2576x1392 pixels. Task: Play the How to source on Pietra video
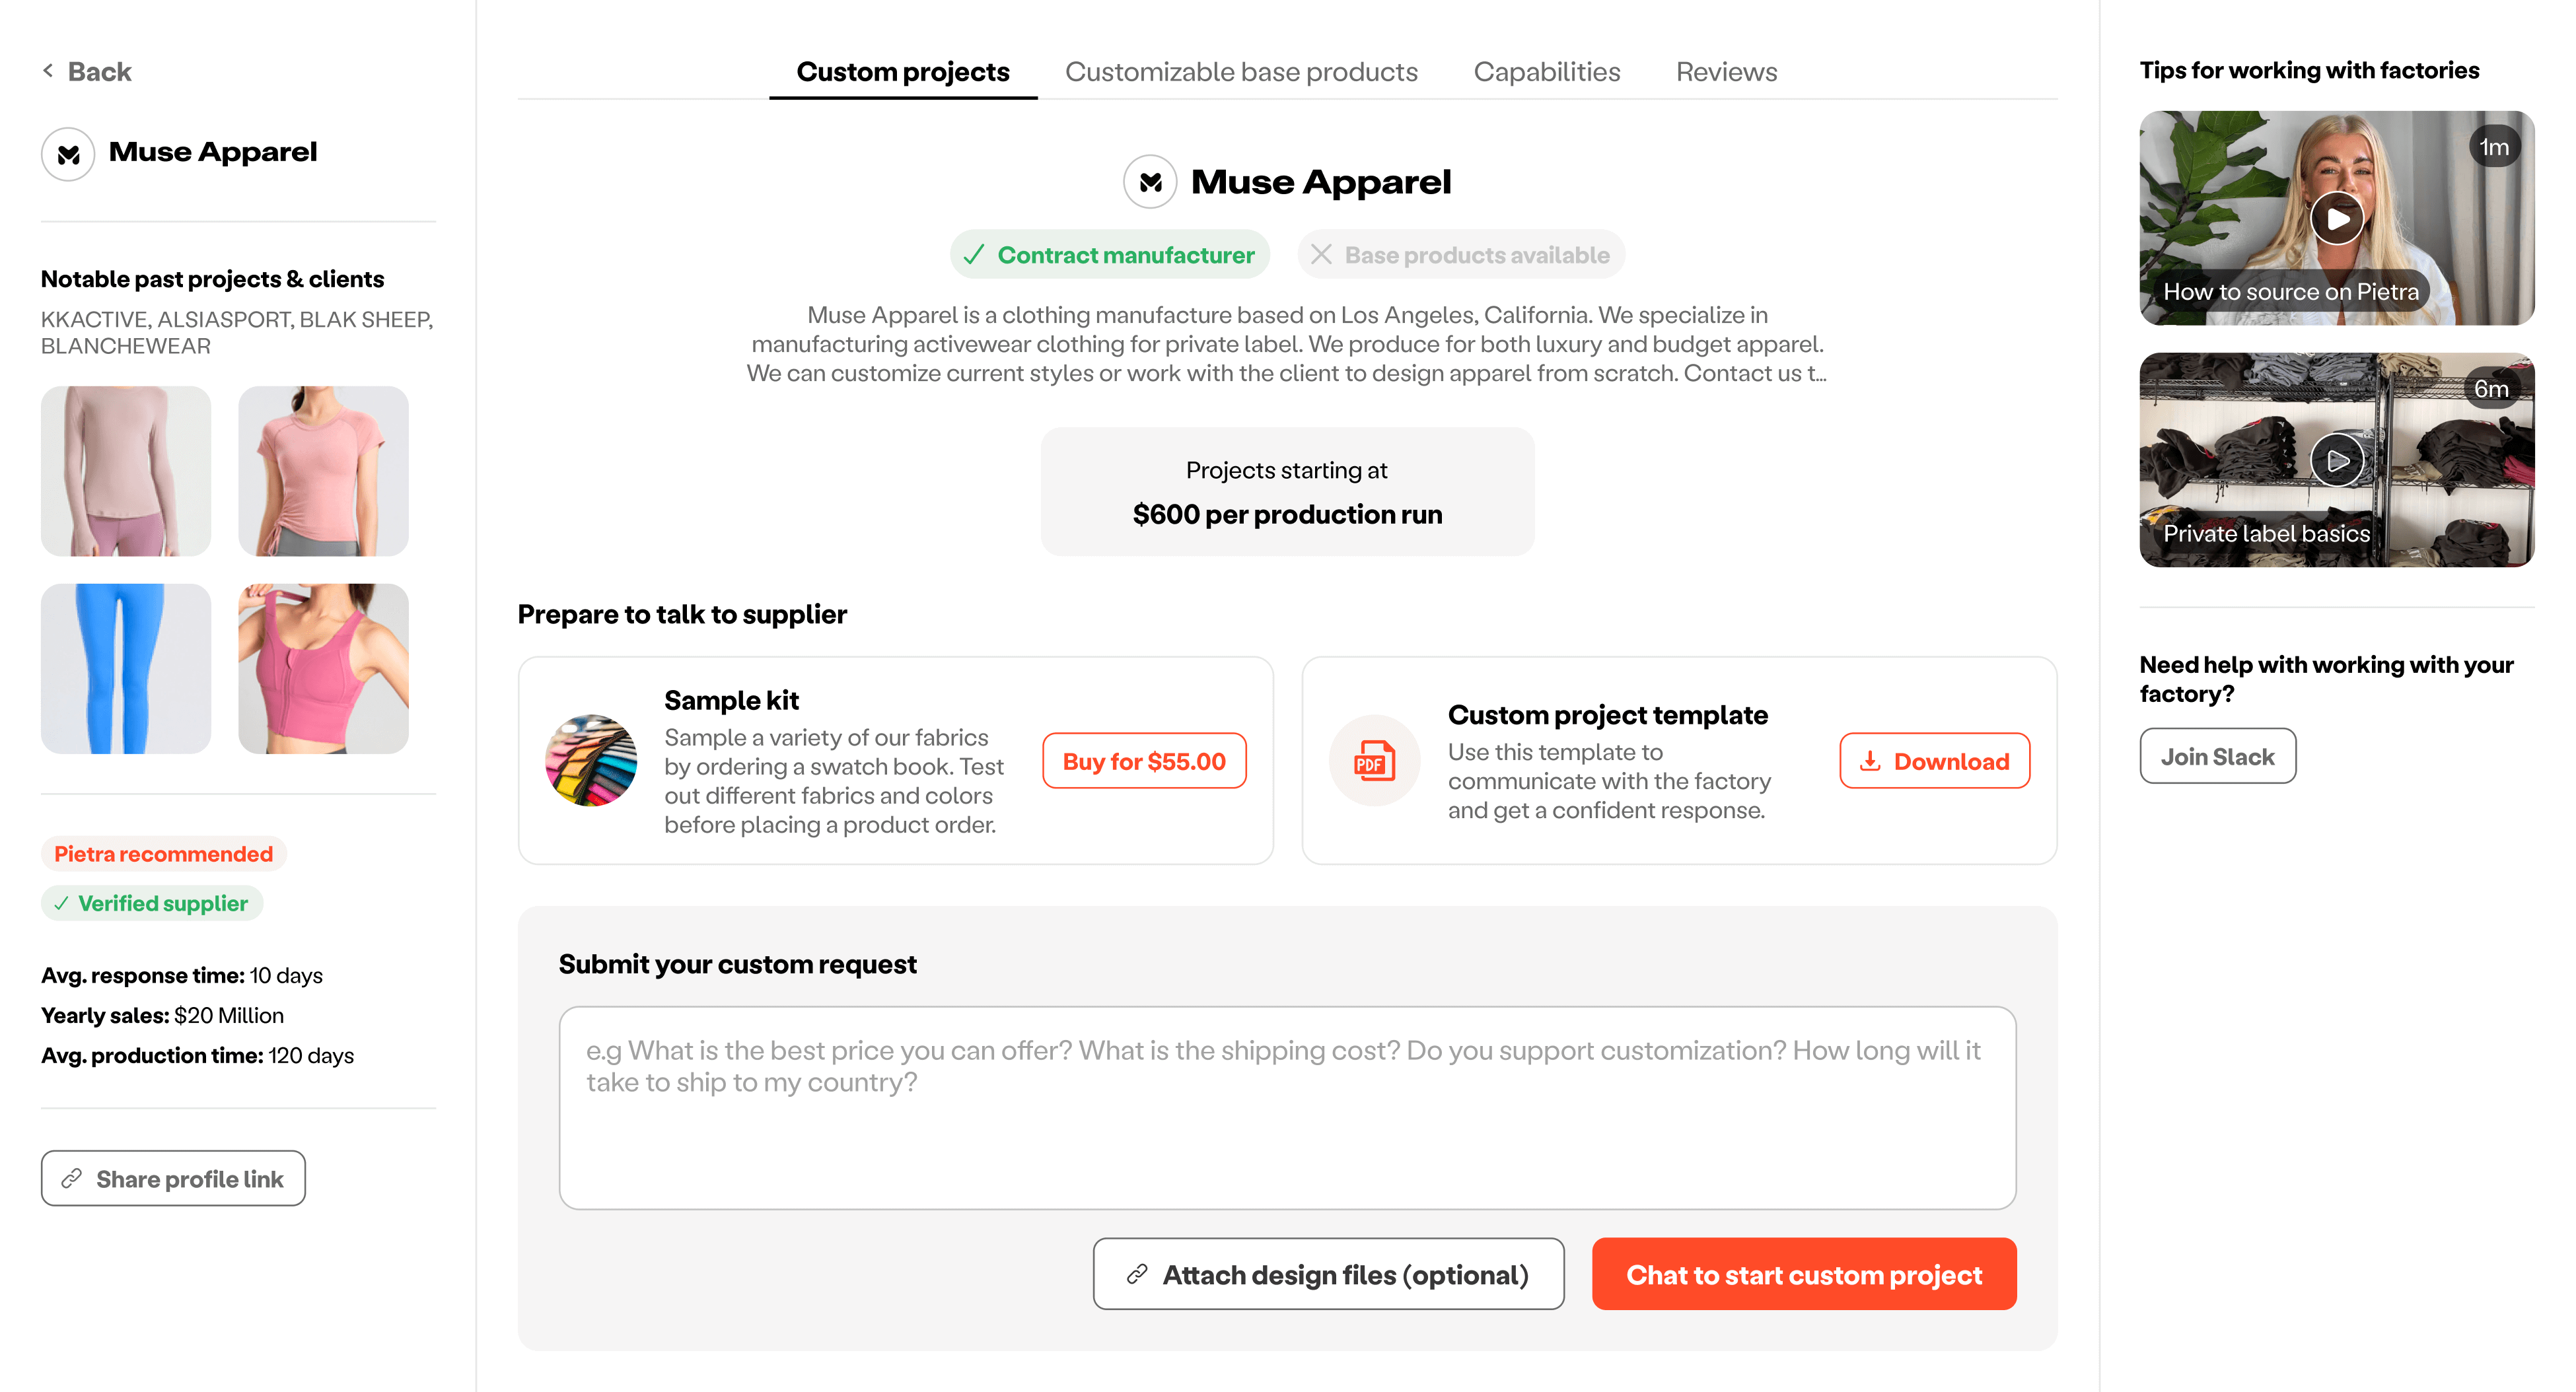coord(2336,218)
